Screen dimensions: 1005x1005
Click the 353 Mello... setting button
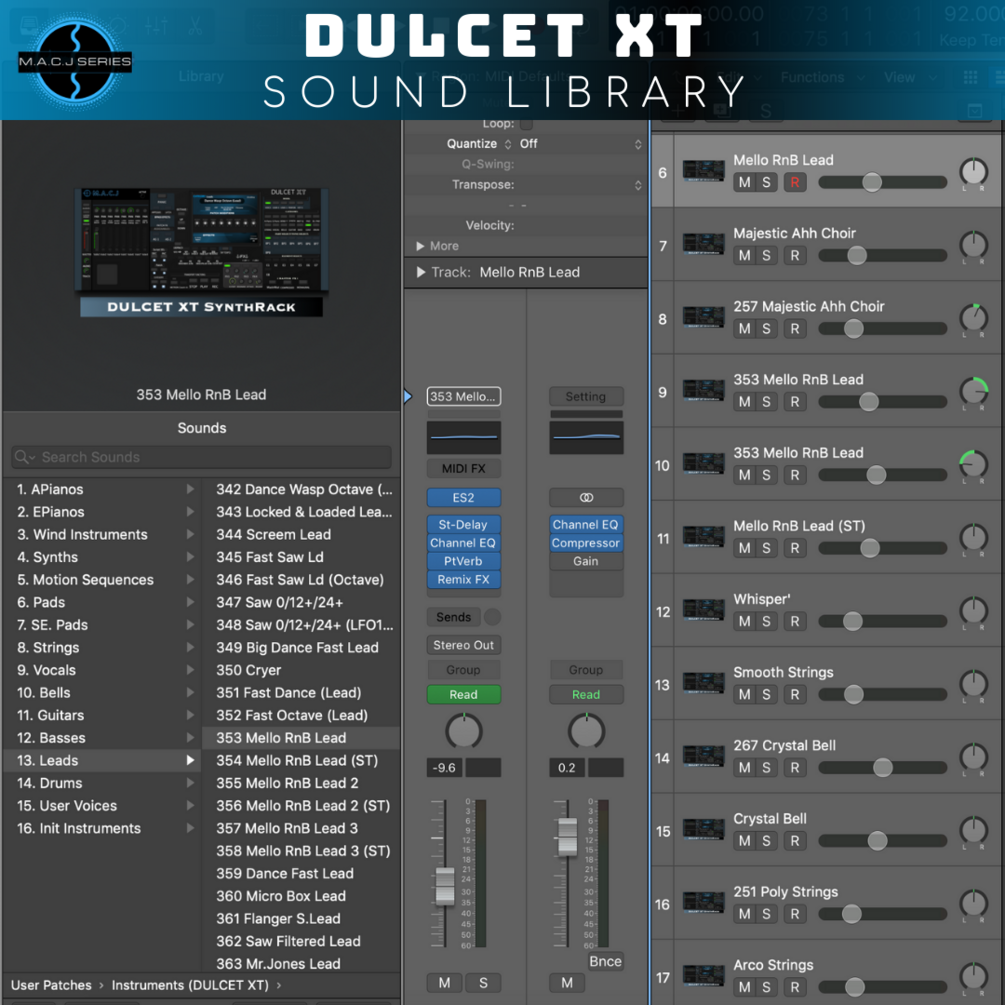click(x=463, y=397)
